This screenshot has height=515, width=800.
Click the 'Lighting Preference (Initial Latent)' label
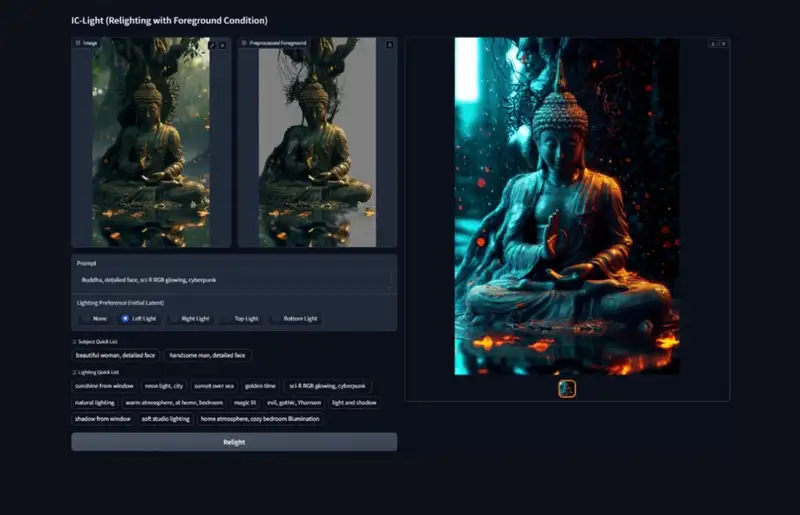pyautogui.click(x=120, y=303)
